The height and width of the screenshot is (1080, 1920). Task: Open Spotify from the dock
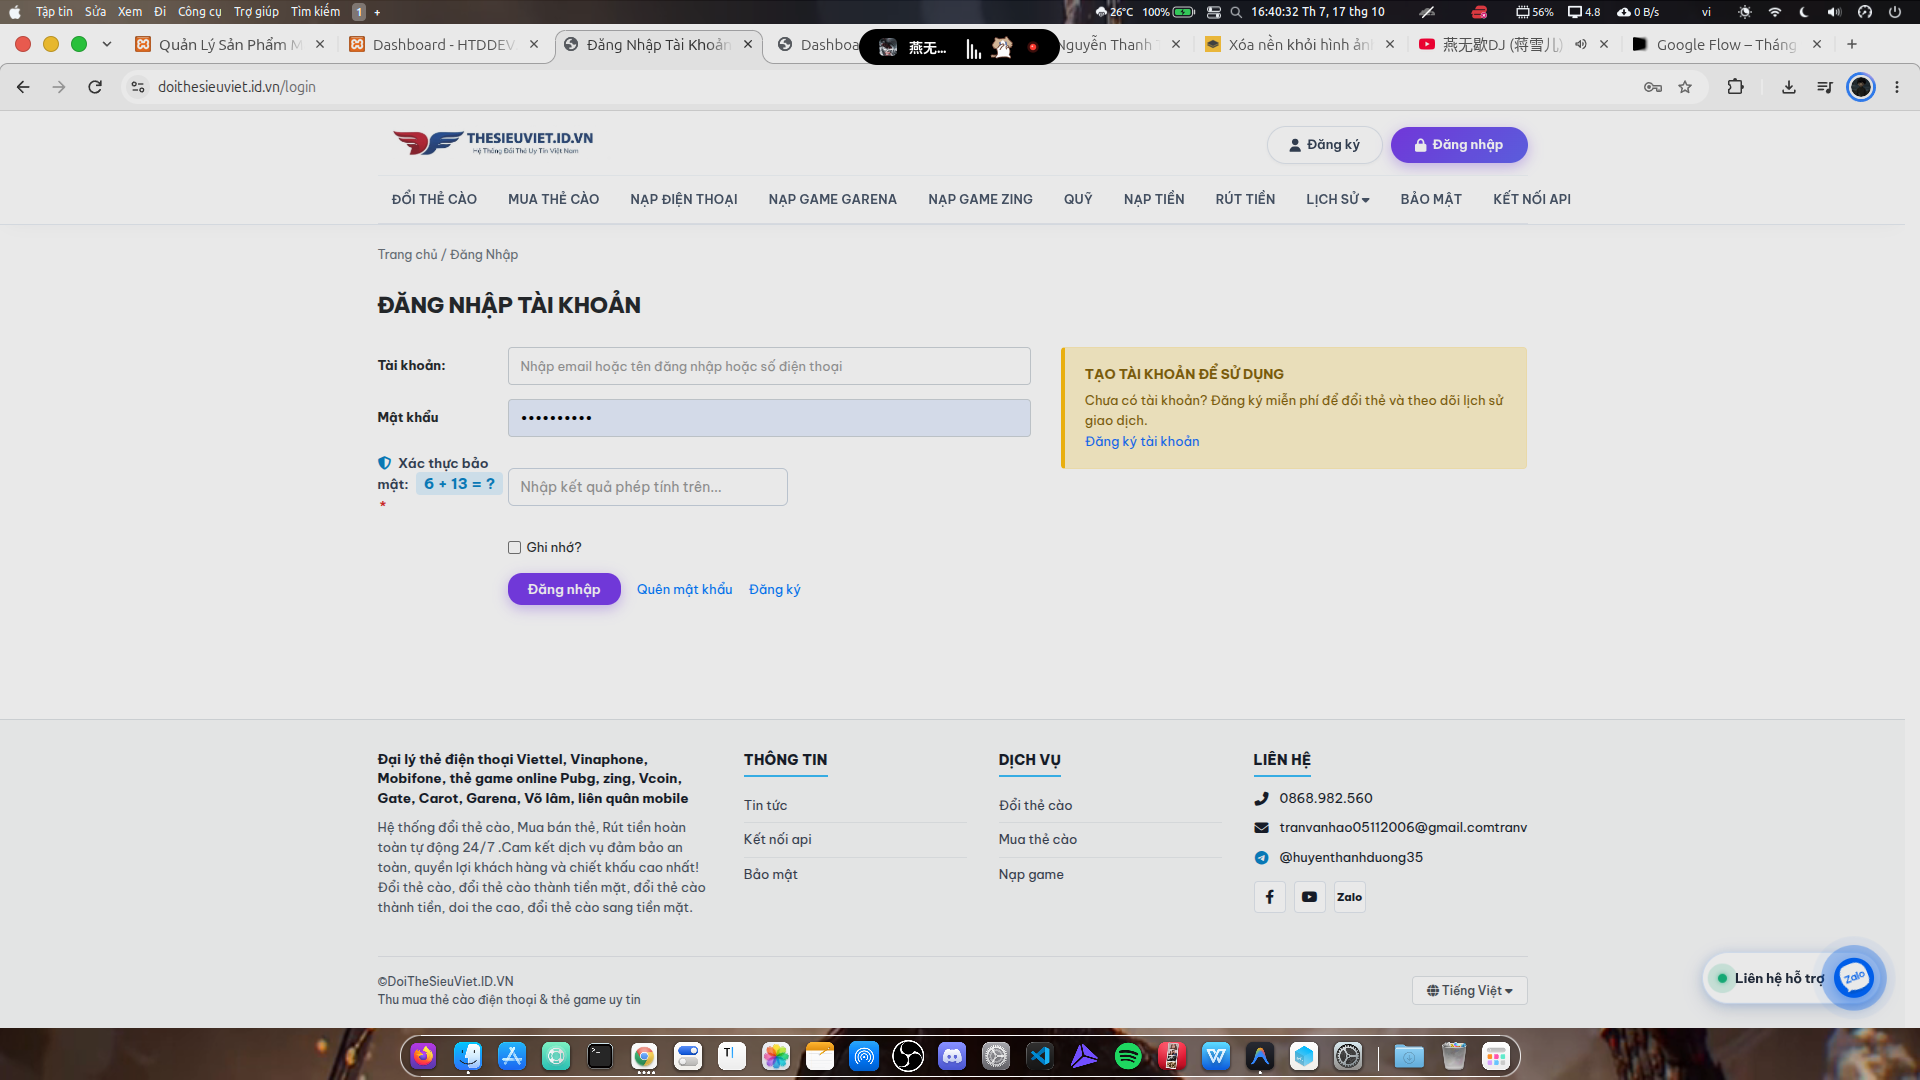coord(1128,1056)
